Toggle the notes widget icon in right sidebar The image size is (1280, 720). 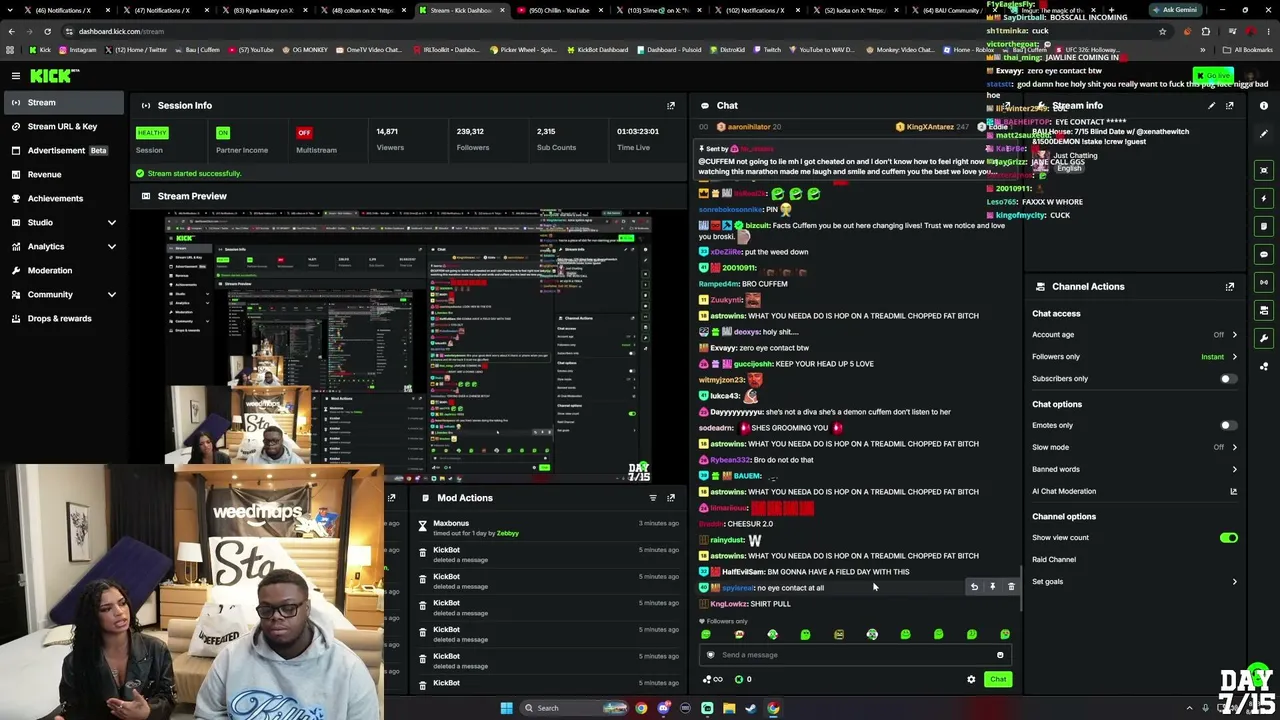click(1264, 226)
